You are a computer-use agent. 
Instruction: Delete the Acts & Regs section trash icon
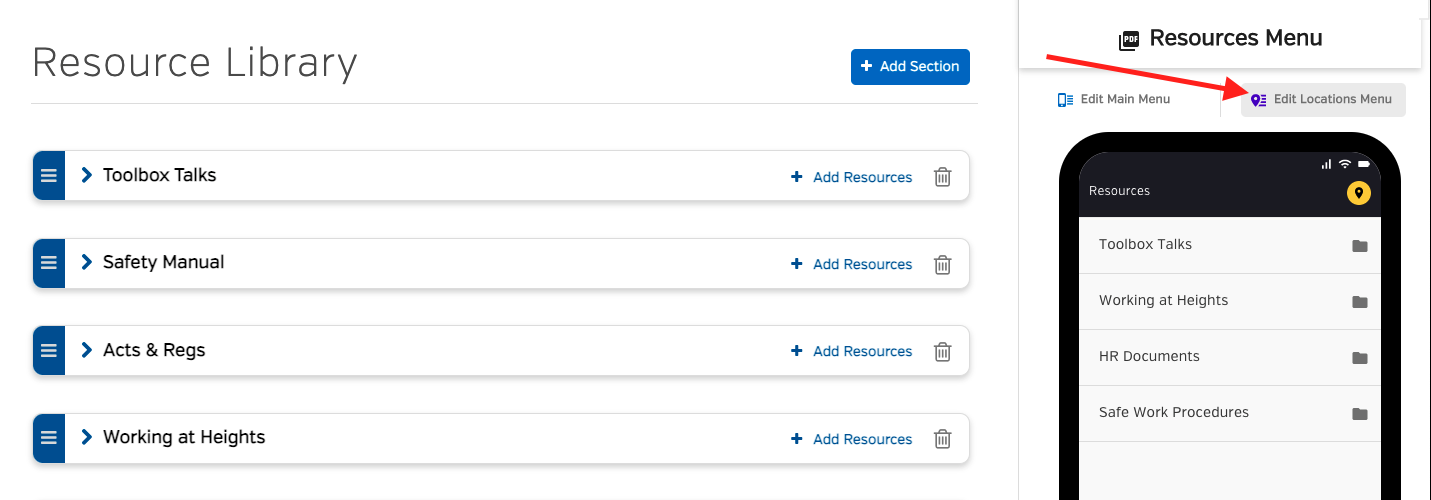(942, 351)
